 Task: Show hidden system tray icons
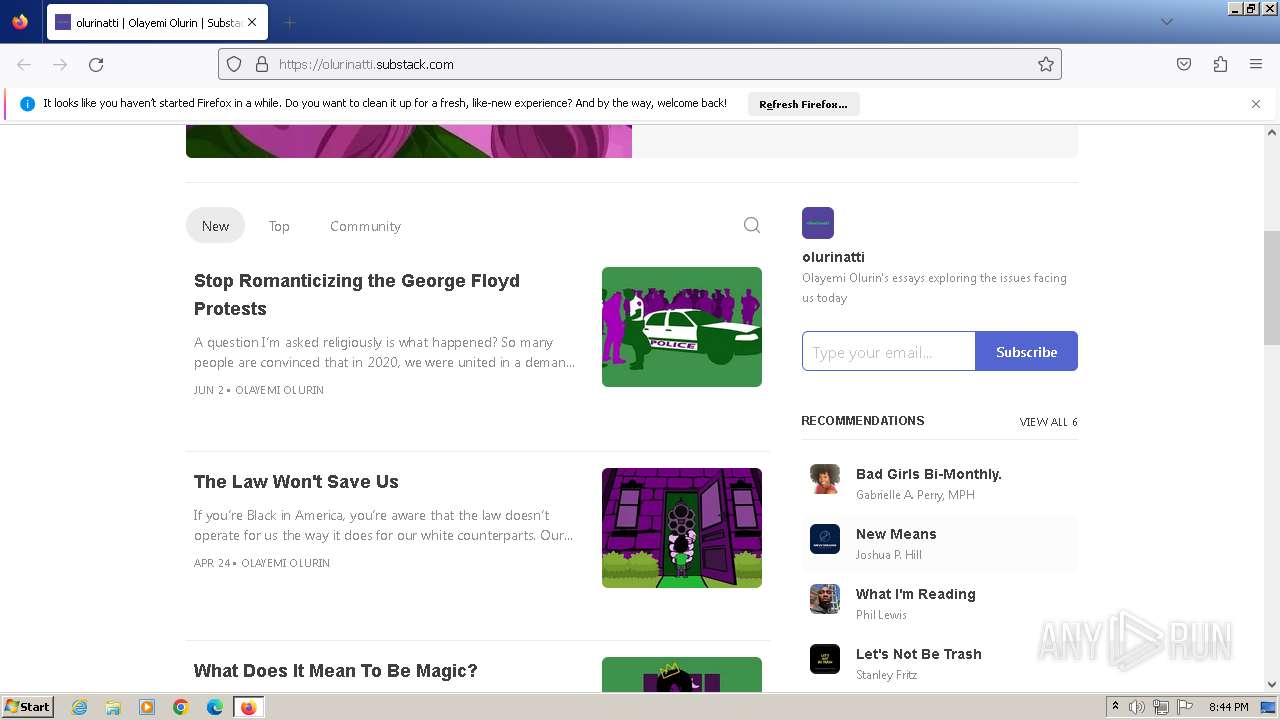pyautogui.click(x=1115, y=707)
